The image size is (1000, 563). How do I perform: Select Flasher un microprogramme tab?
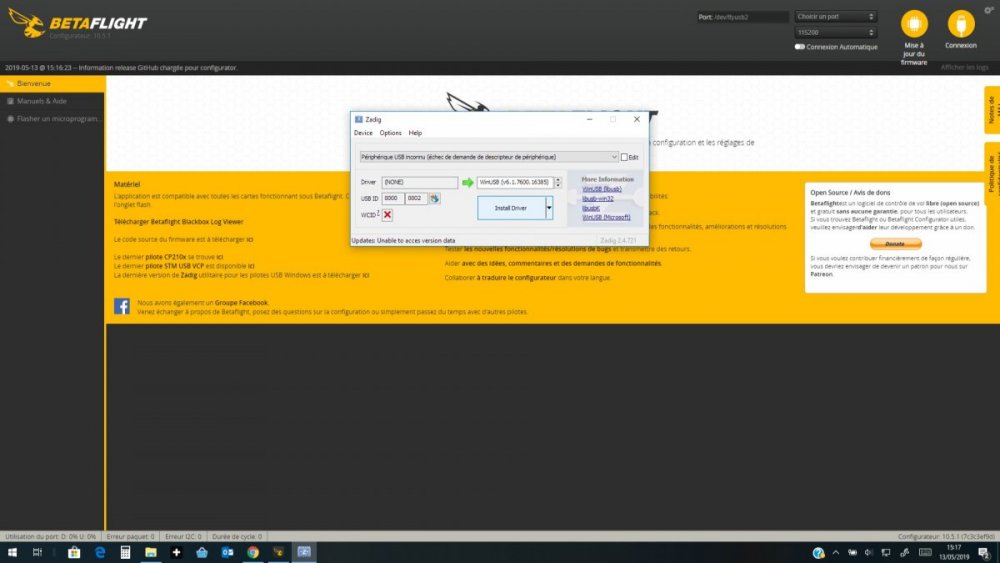tap(52, 119)
